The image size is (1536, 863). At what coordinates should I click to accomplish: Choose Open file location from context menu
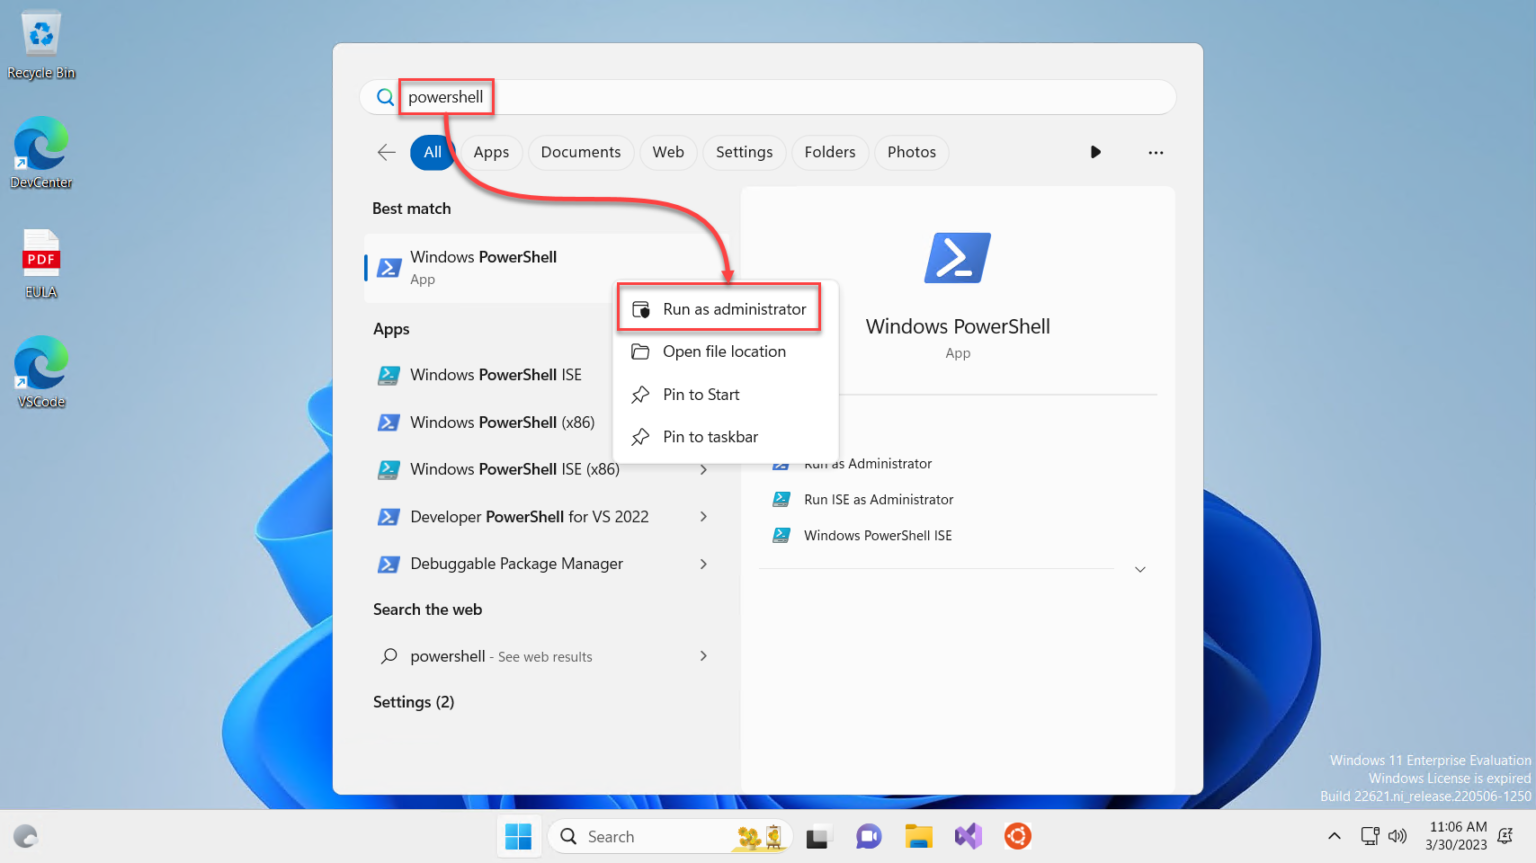click(x=724, y=351)
